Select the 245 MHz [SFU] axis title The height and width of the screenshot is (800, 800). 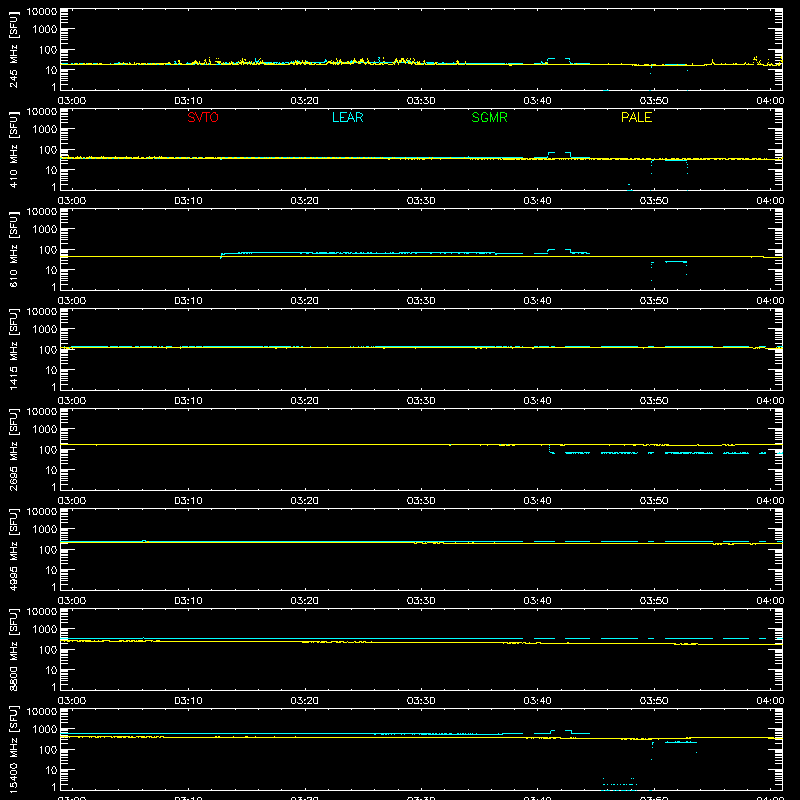click(14, 49)
